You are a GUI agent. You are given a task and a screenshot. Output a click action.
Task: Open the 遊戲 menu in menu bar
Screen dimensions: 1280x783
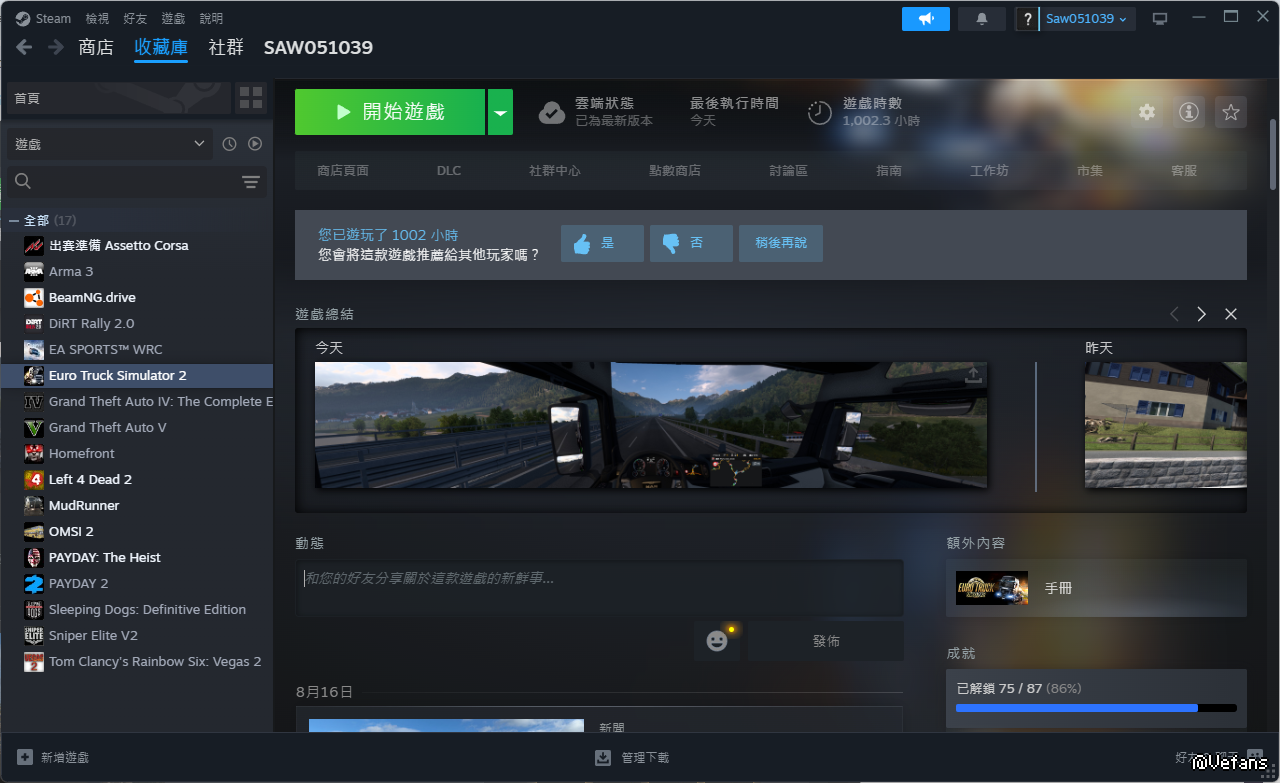pyautogui.click(x=173, y=18)
